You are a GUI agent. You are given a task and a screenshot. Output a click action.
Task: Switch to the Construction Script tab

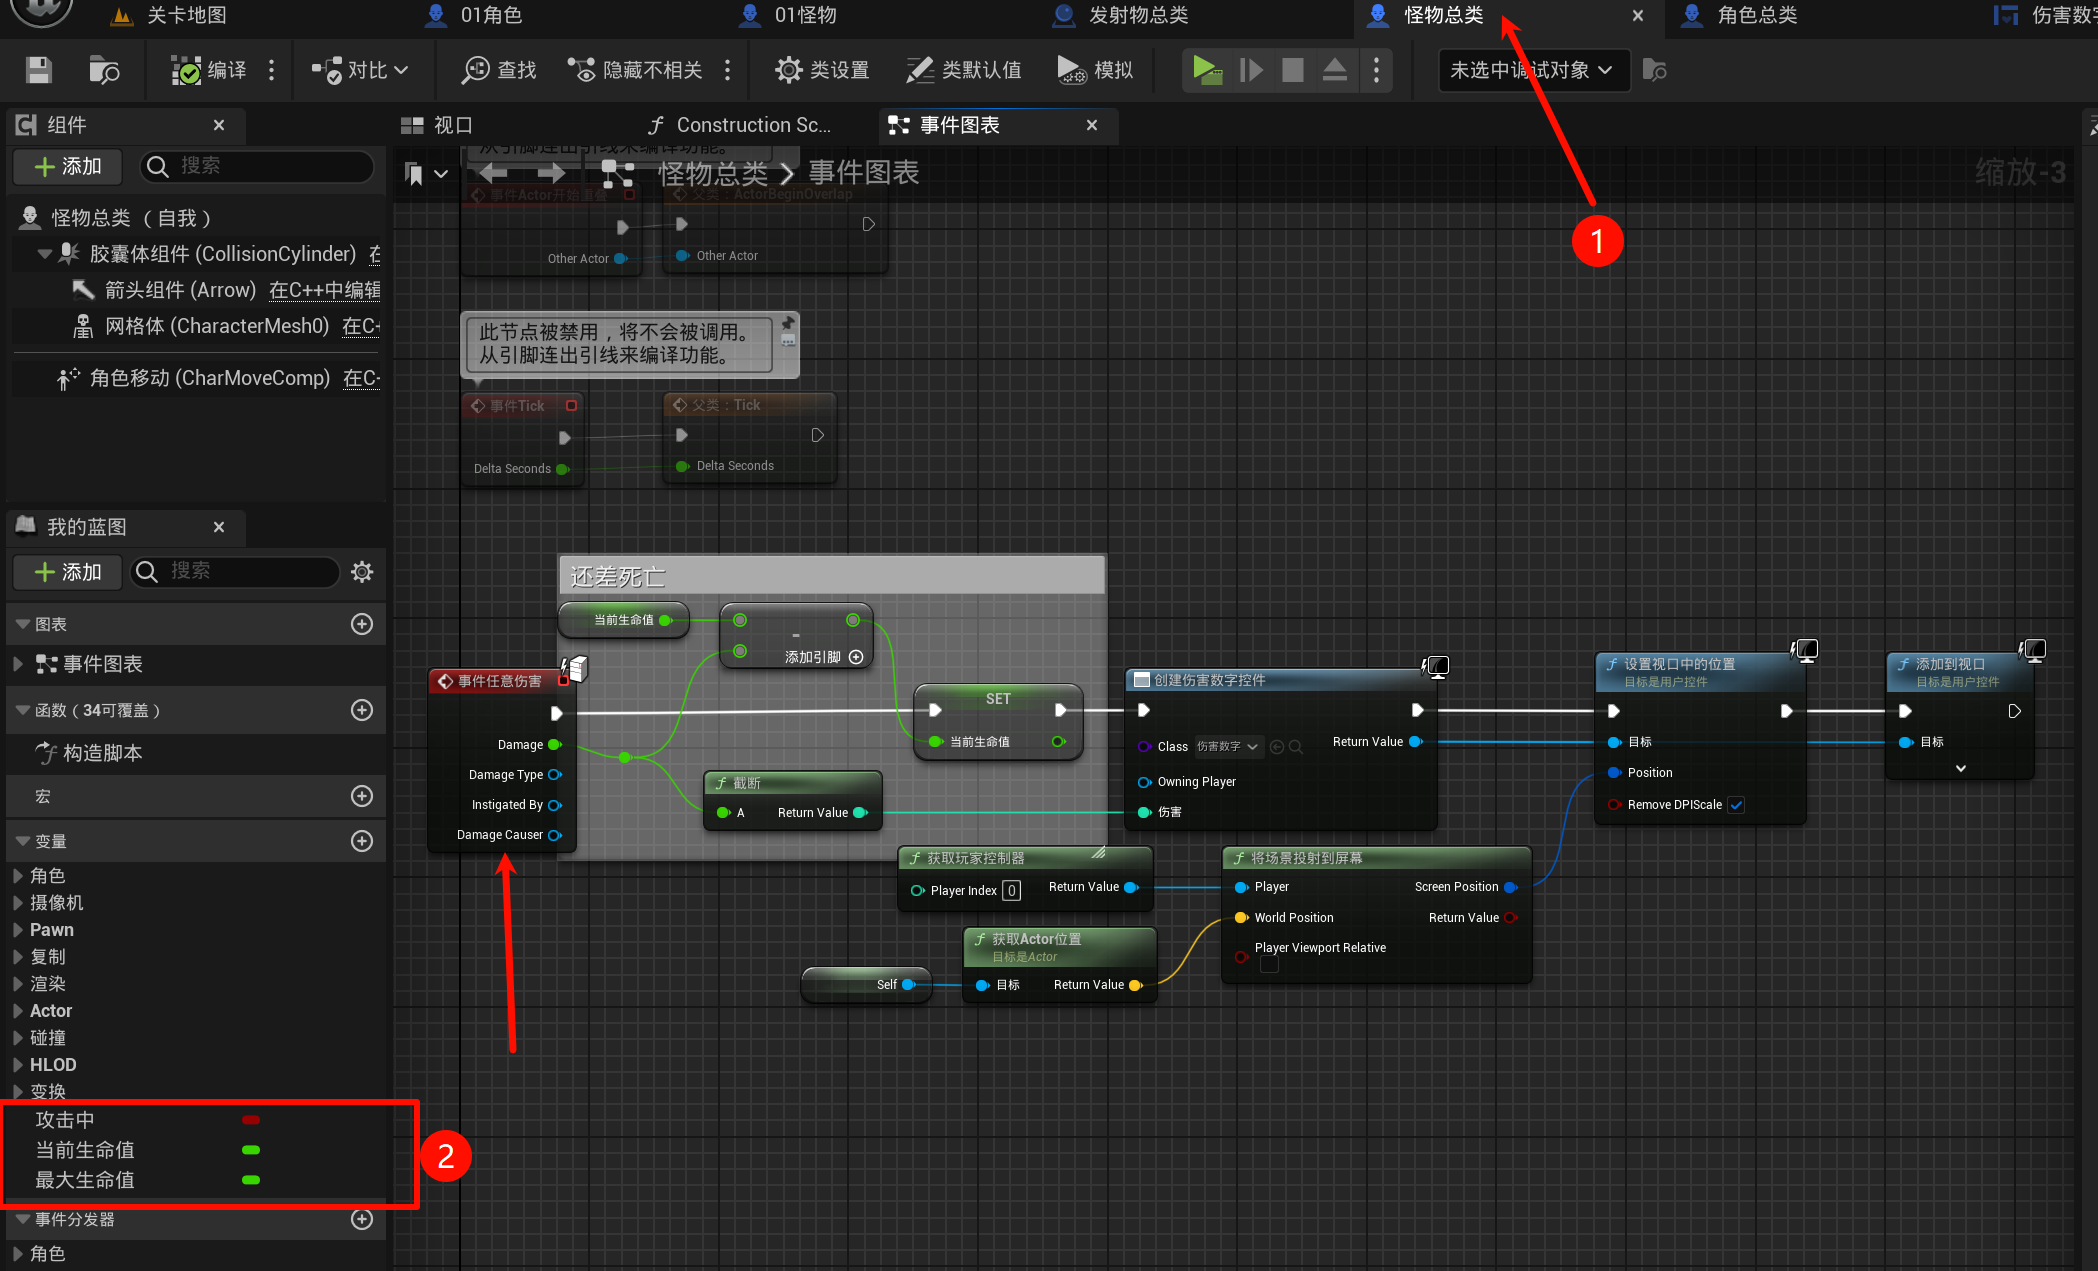[740, 125]
